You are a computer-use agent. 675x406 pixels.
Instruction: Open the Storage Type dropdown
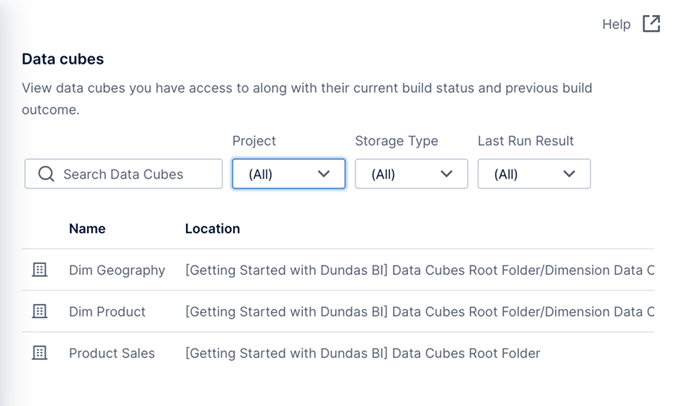click(411, 174)
